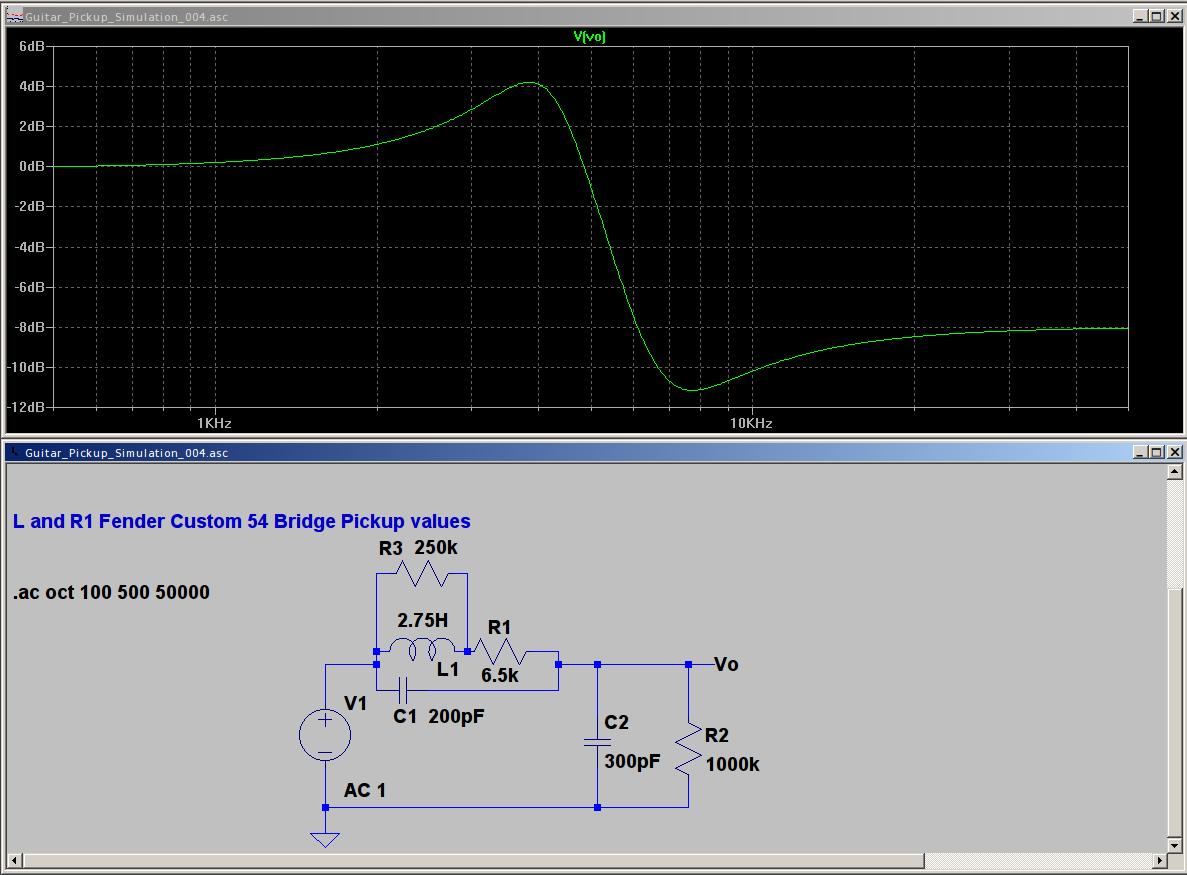Select the inductor L1 symbol
The width and height of the screenshot is (1187, 875).
click(x=422, y=649)
